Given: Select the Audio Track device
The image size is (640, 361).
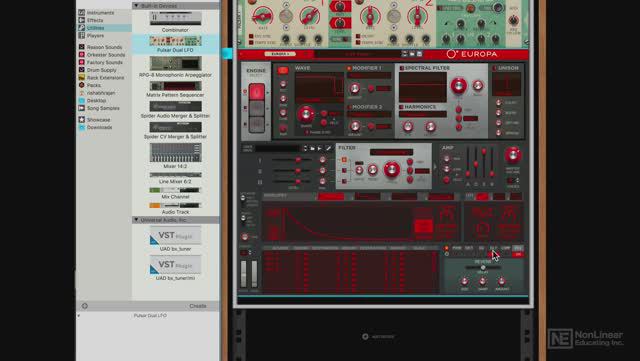Looking at the screenshot, I should pos(175,208).
